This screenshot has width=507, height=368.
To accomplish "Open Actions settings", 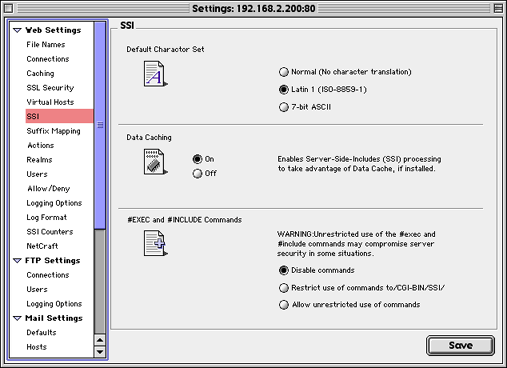I will click(40, 145).
